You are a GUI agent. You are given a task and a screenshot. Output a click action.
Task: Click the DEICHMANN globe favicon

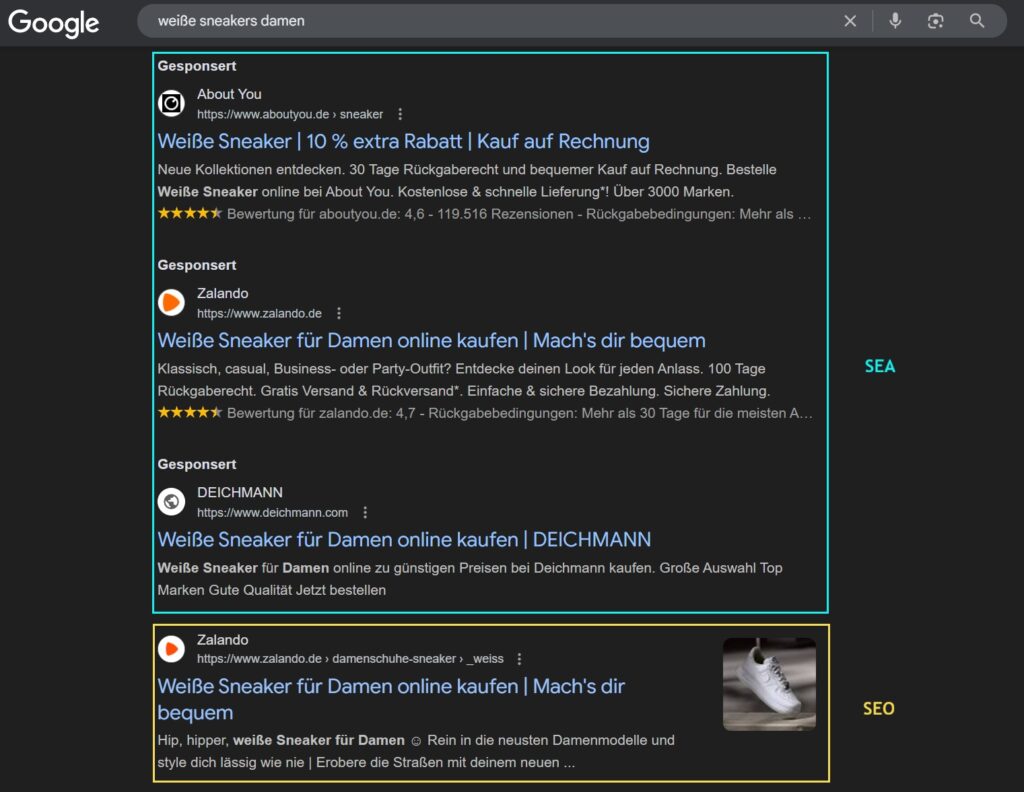(172, 501)
